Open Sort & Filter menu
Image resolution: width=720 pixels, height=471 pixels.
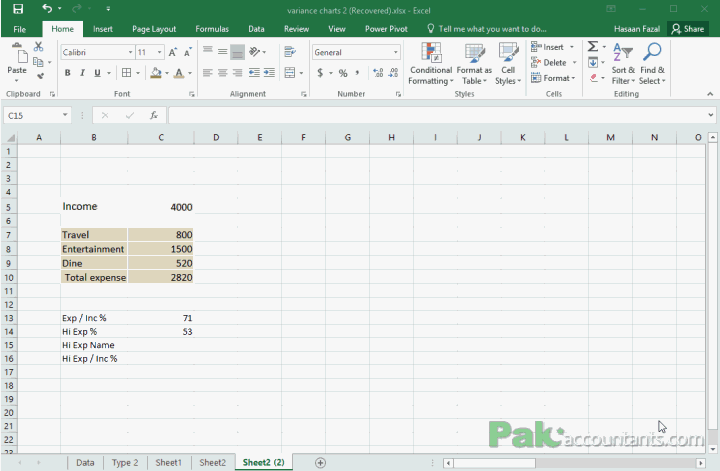[x=623, y=64]
